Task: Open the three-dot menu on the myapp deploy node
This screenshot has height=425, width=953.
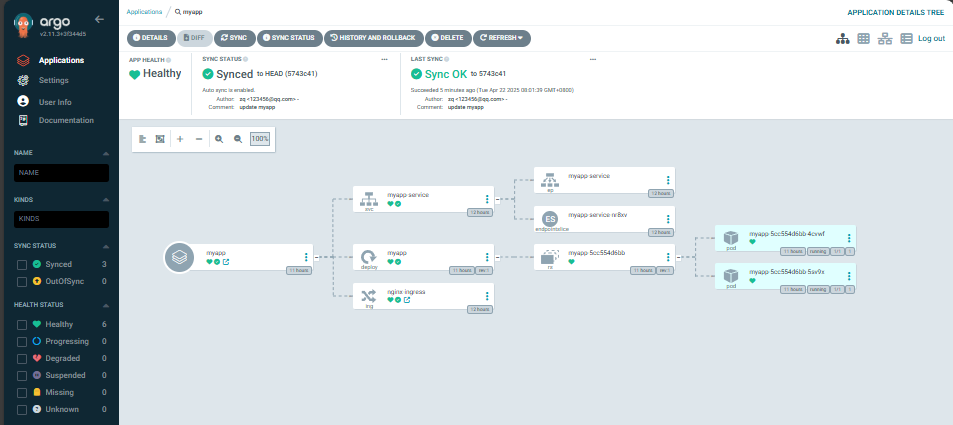Action: [487, 257]
